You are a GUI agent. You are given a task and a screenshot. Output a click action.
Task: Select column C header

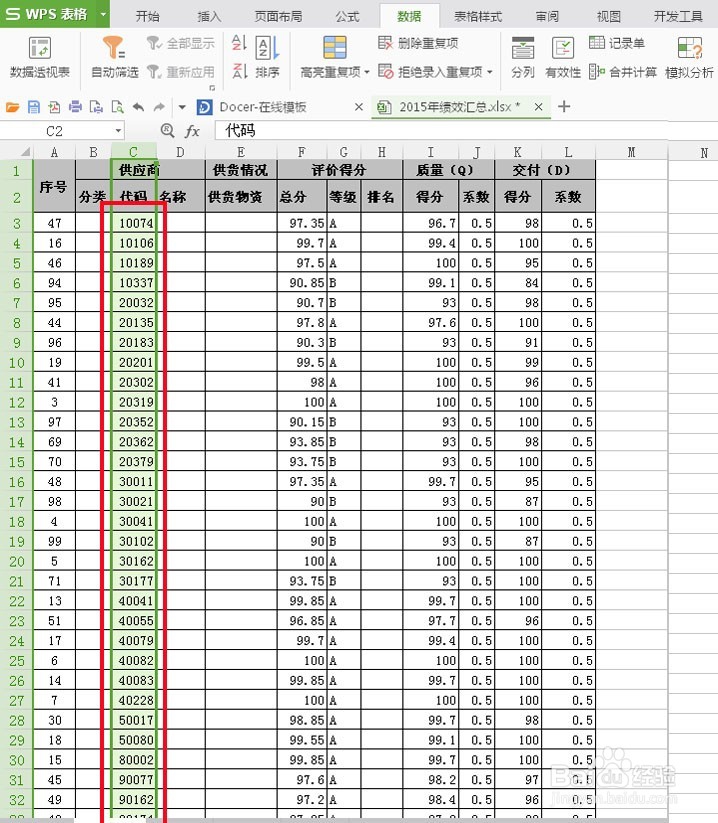tap(134, 152)
